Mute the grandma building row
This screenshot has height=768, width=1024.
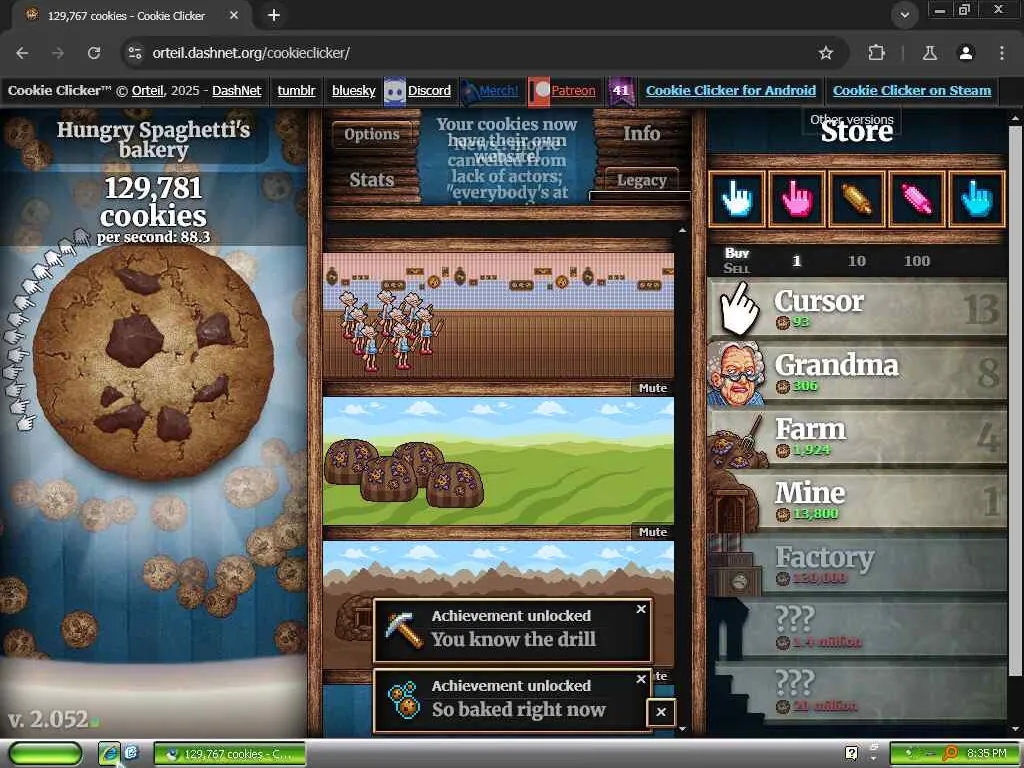point(652,388)
